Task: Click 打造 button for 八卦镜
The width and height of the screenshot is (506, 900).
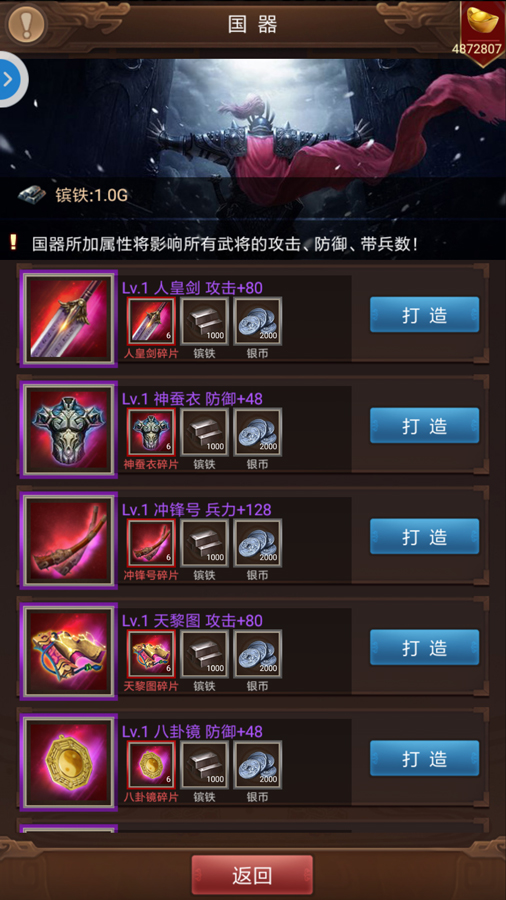Action: (424, 758)
